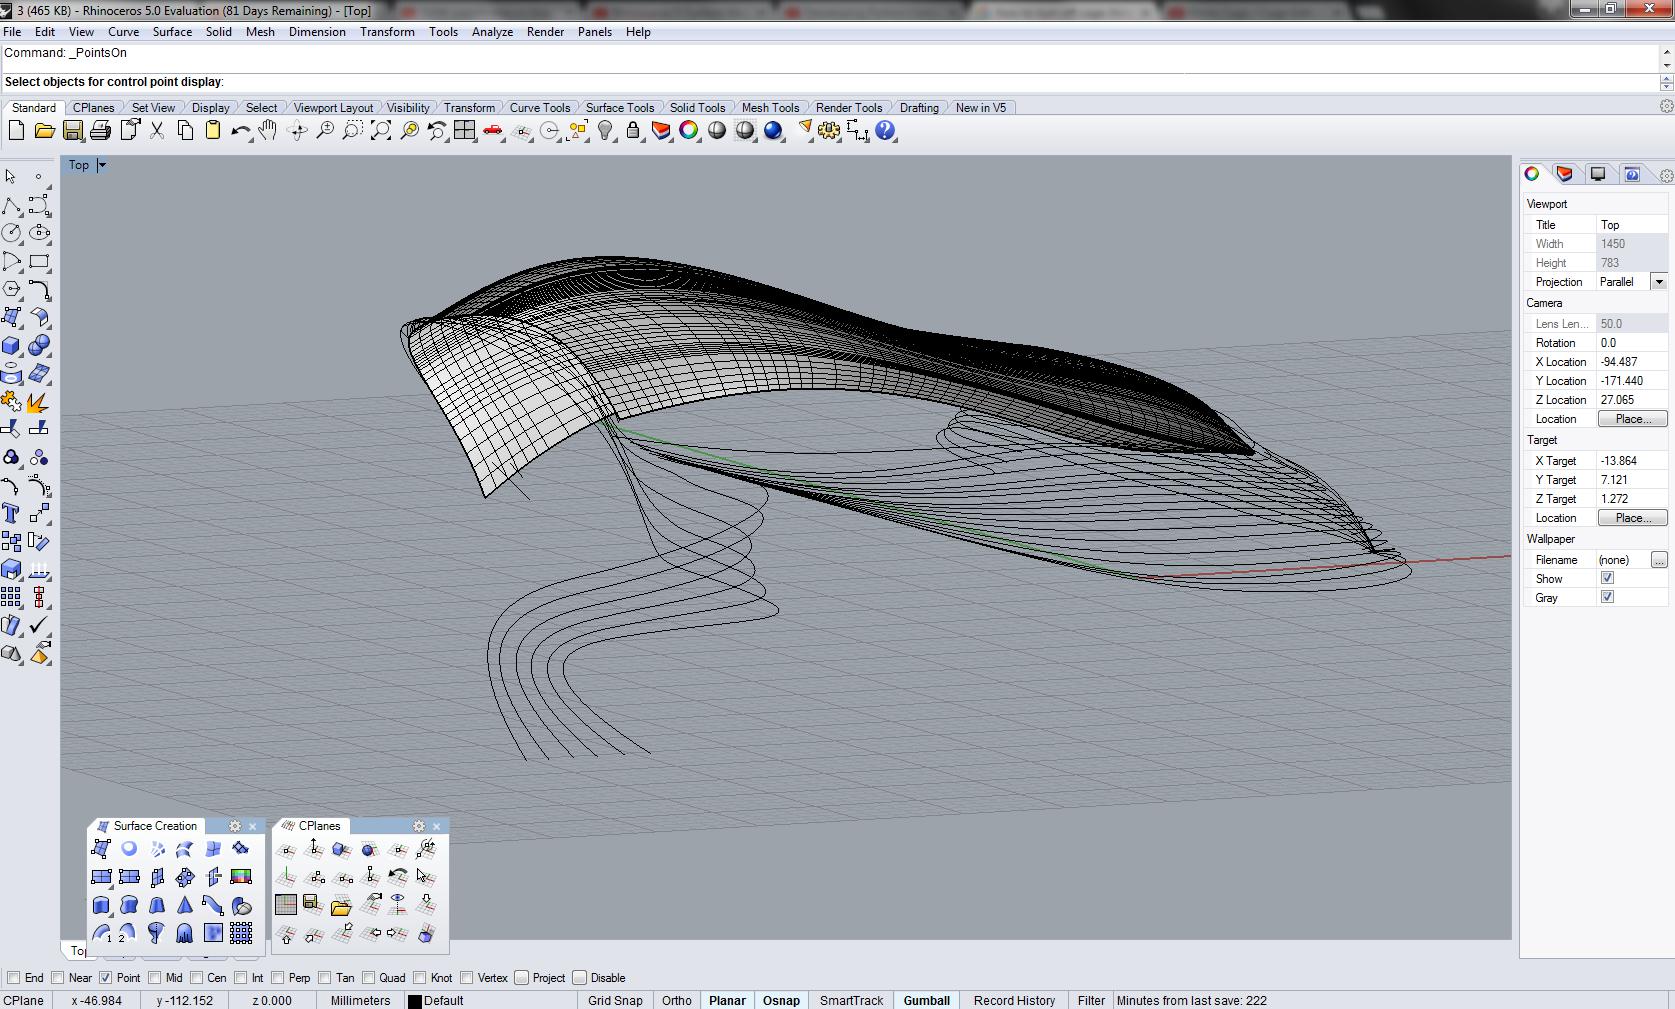Click the Print icon
Viewport: 1675px width, 1009px height.
pos(100,131)
